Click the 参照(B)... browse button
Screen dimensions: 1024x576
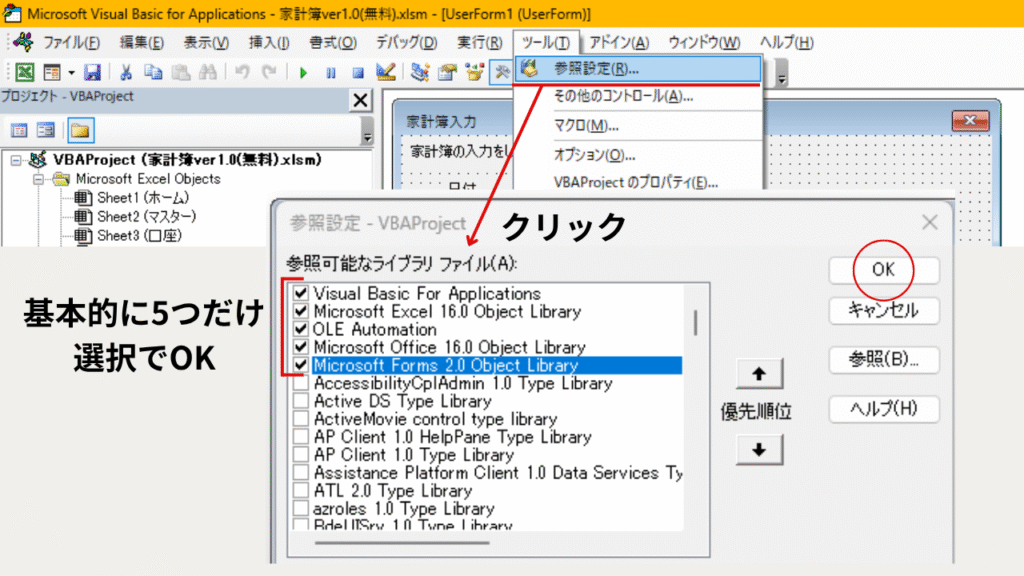[884, 360]
